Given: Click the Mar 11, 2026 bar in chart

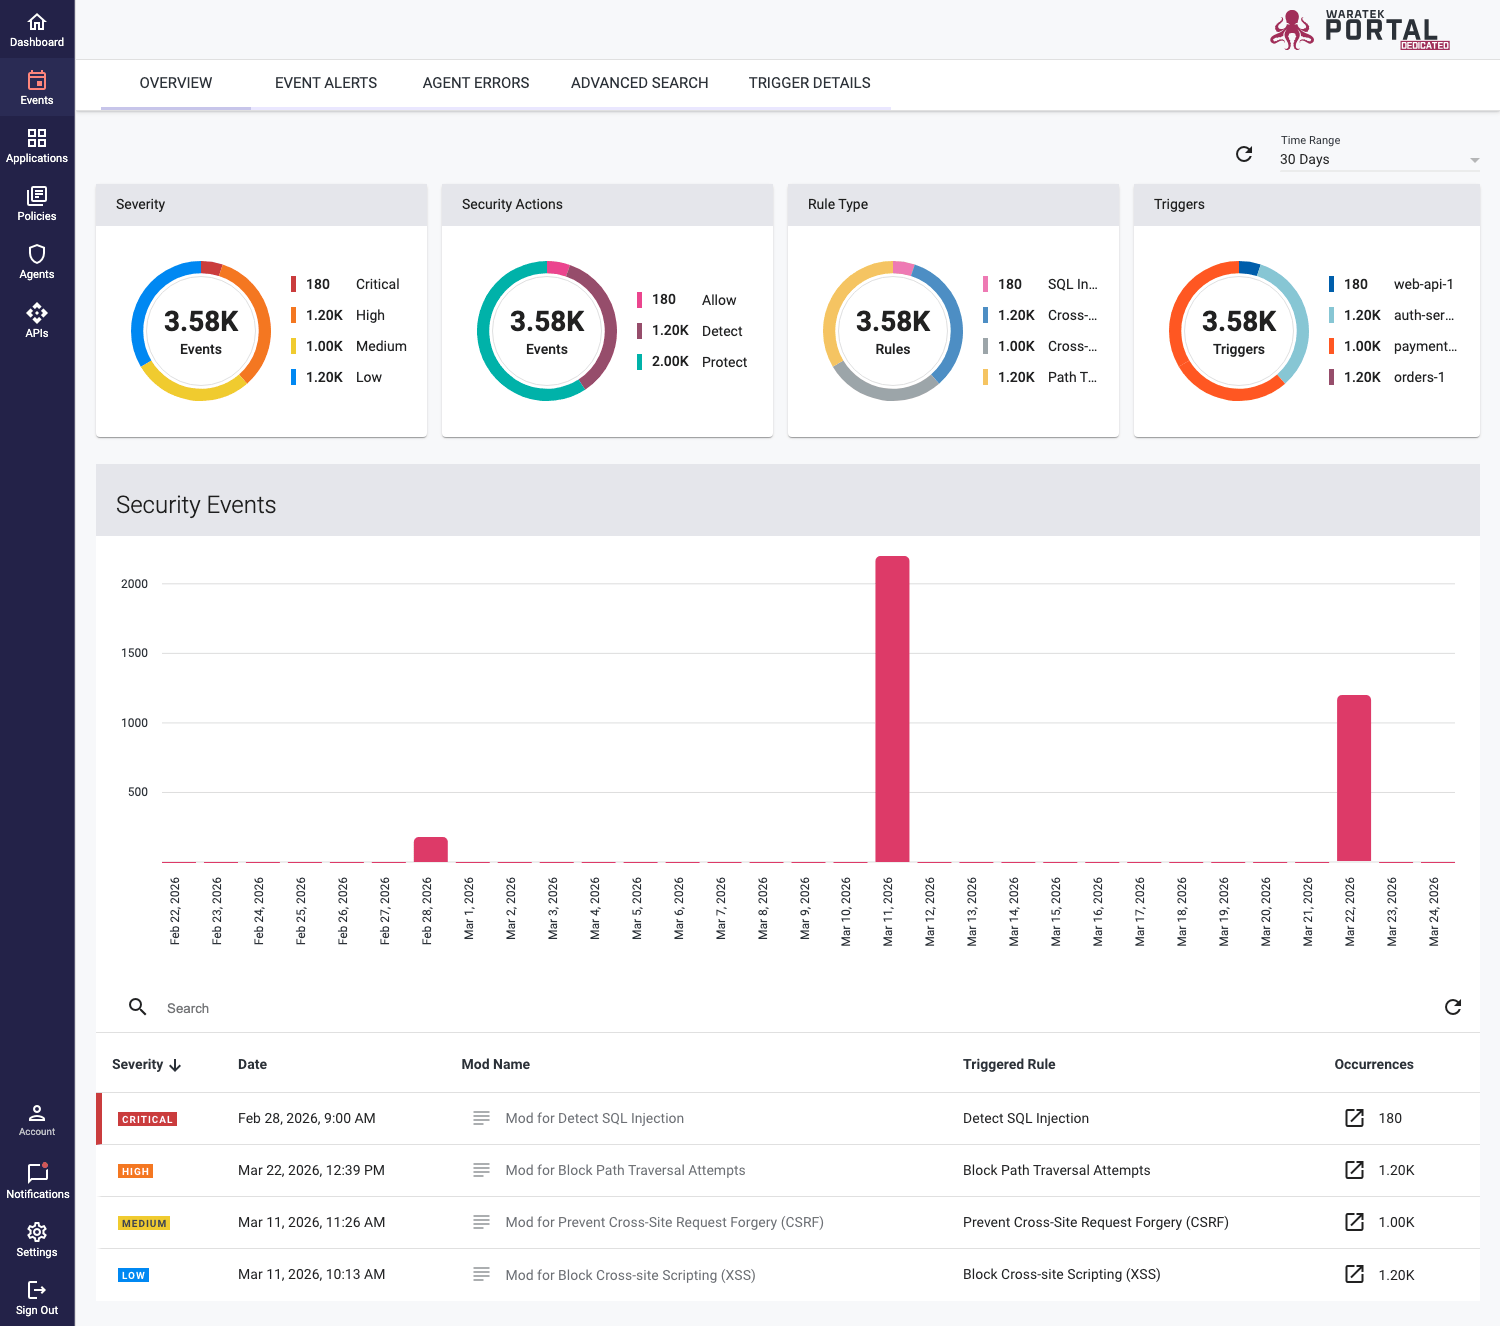Looking at the screenshot, I should click(x=892, y=709).
